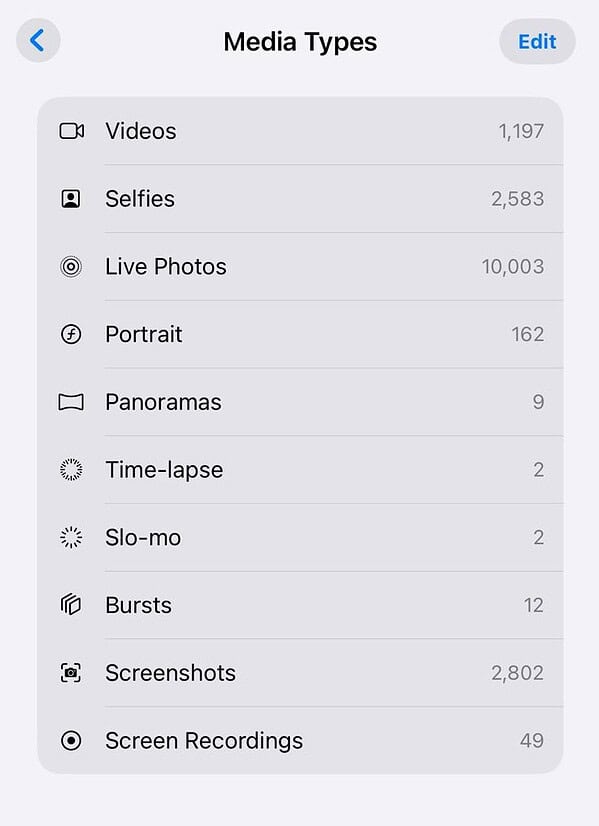Select the Portrait depth-effect icon
Viewport: 599px width, 826px height.
(69, 334)
